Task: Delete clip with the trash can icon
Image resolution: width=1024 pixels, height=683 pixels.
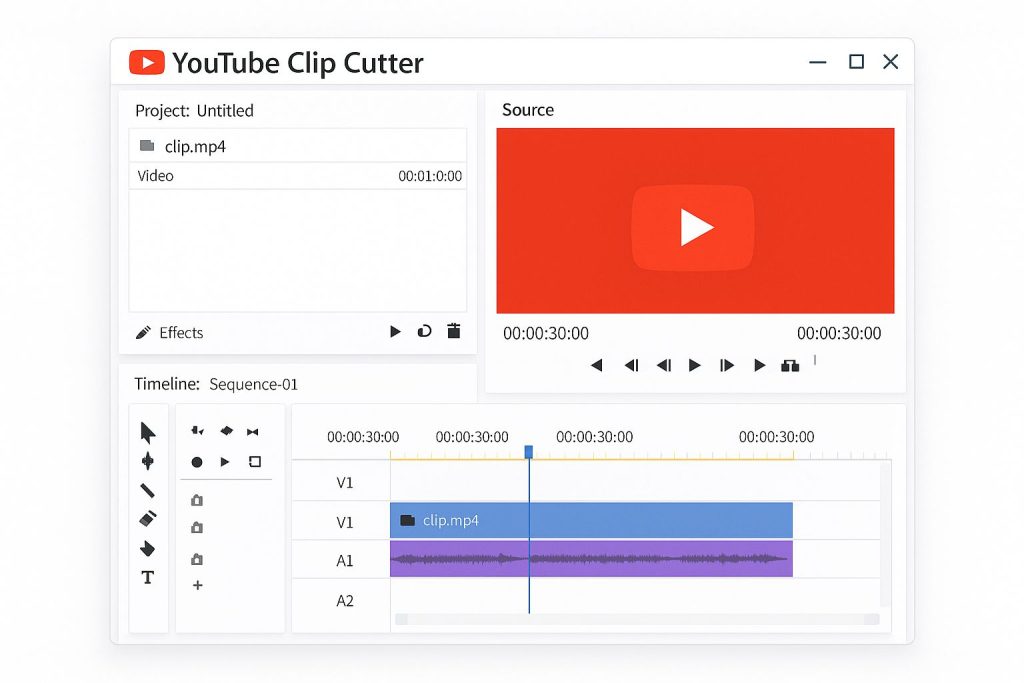Action: [x=454, y=330]
